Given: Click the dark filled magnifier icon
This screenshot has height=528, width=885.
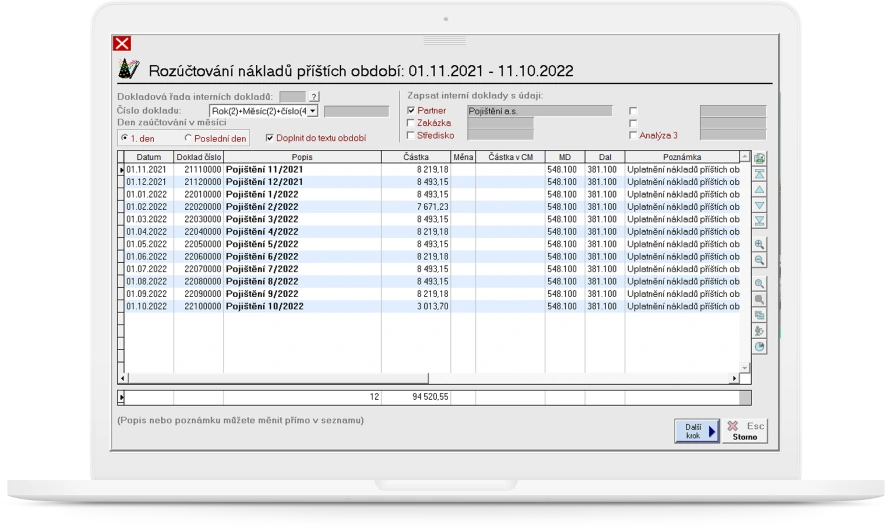Looking at the screenshot, I should (x=760, y=299).
